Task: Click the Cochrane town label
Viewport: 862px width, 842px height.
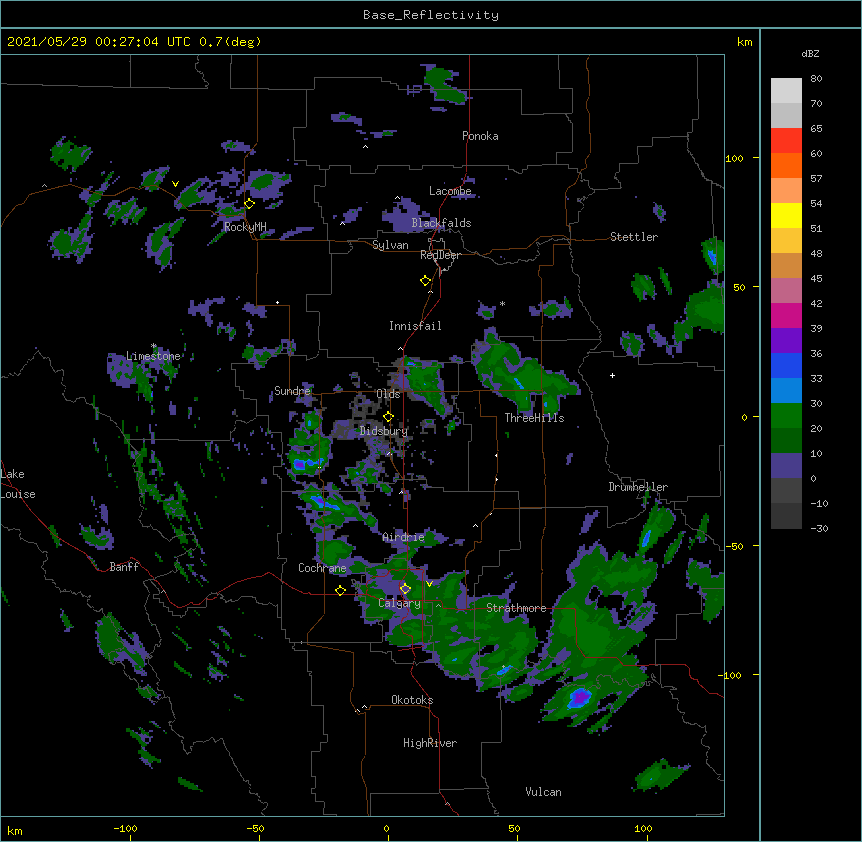Action: [x=322, y=568]
